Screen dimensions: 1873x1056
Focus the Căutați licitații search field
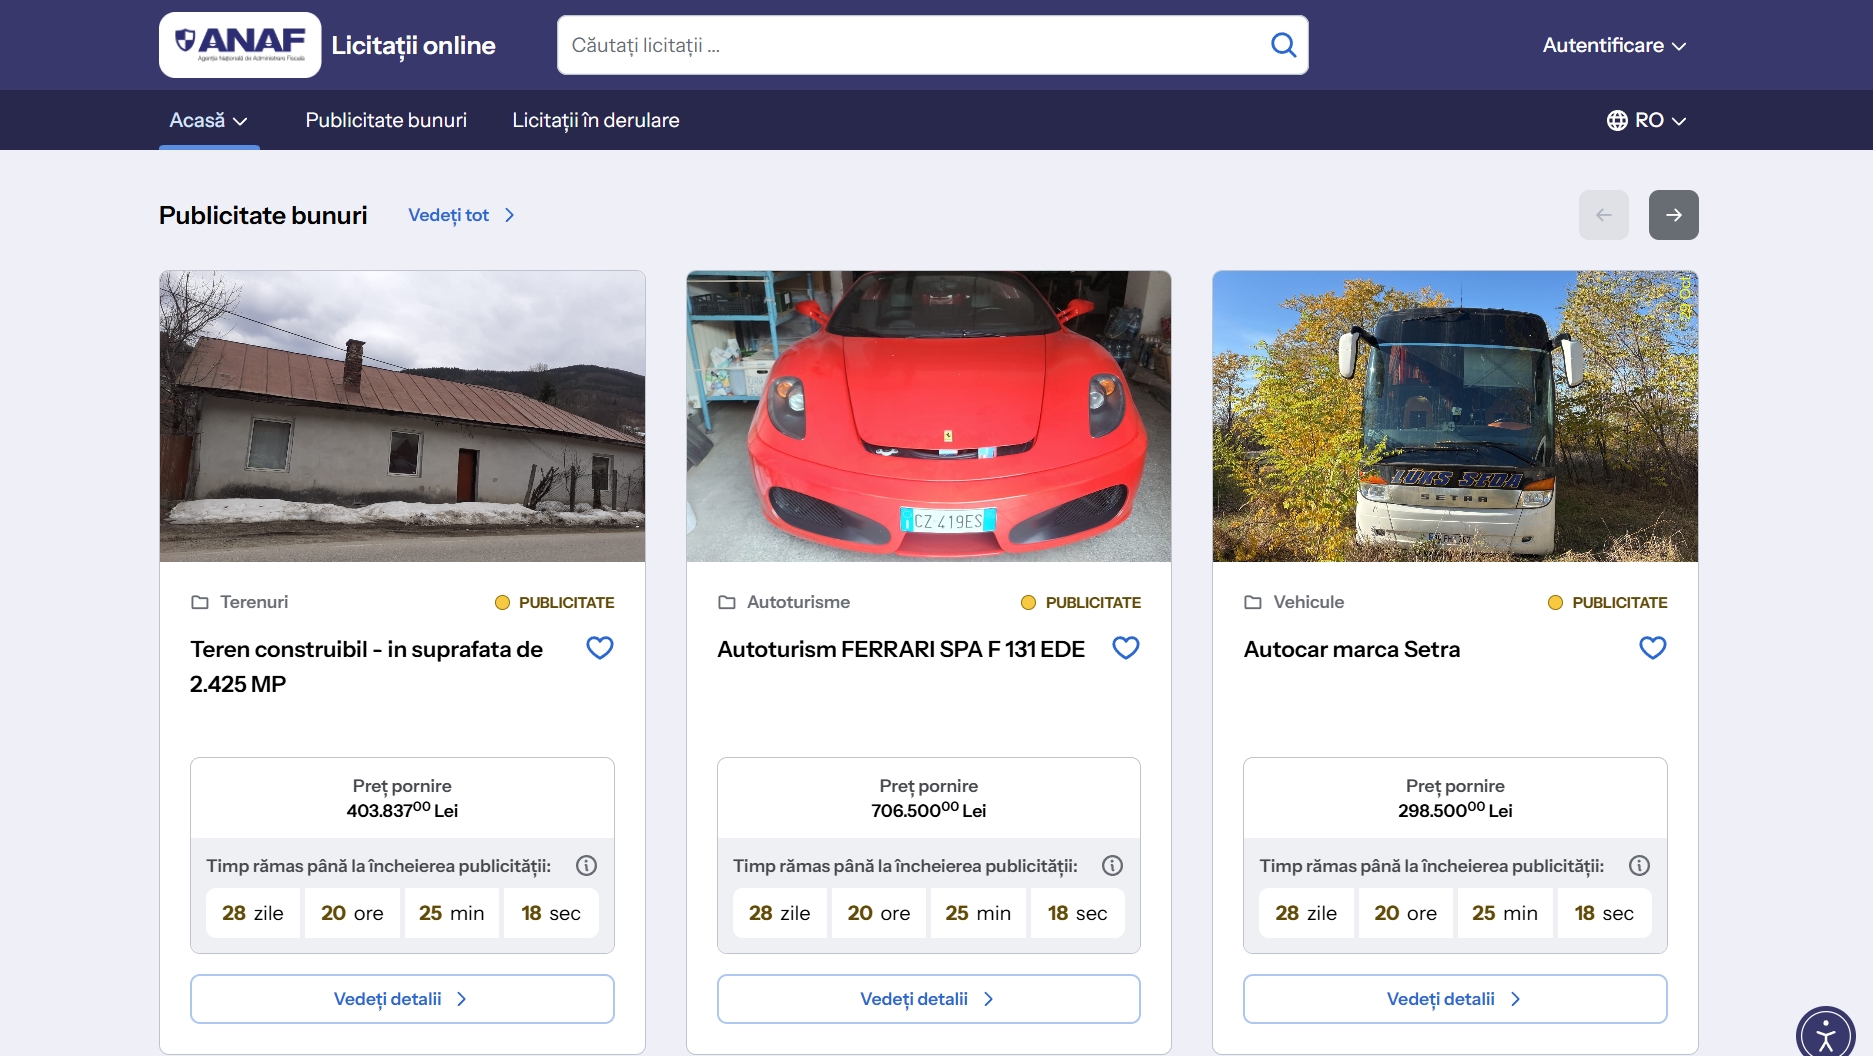coord(910,45)
